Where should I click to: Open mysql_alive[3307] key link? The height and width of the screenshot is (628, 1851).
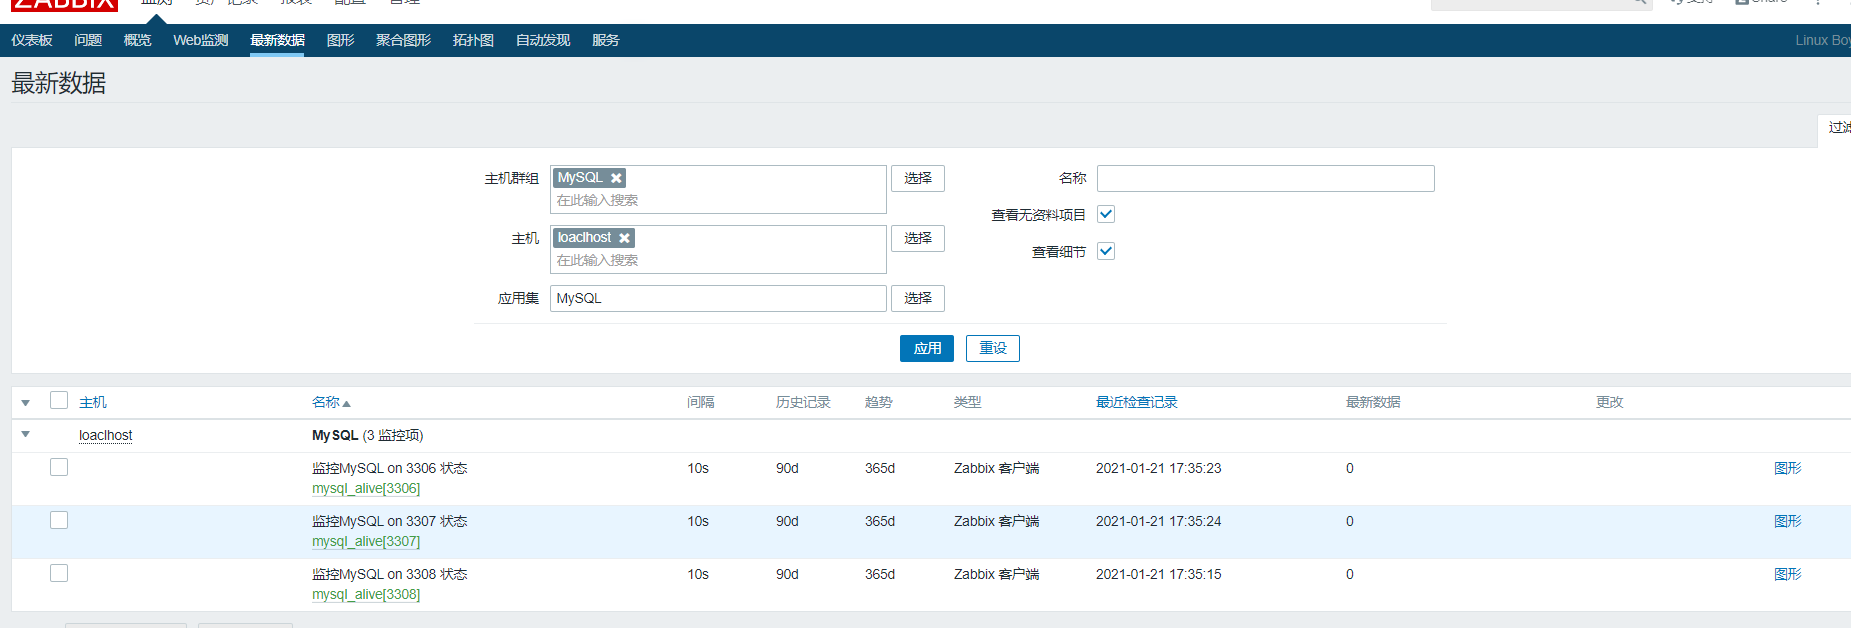tap(366, 541)
